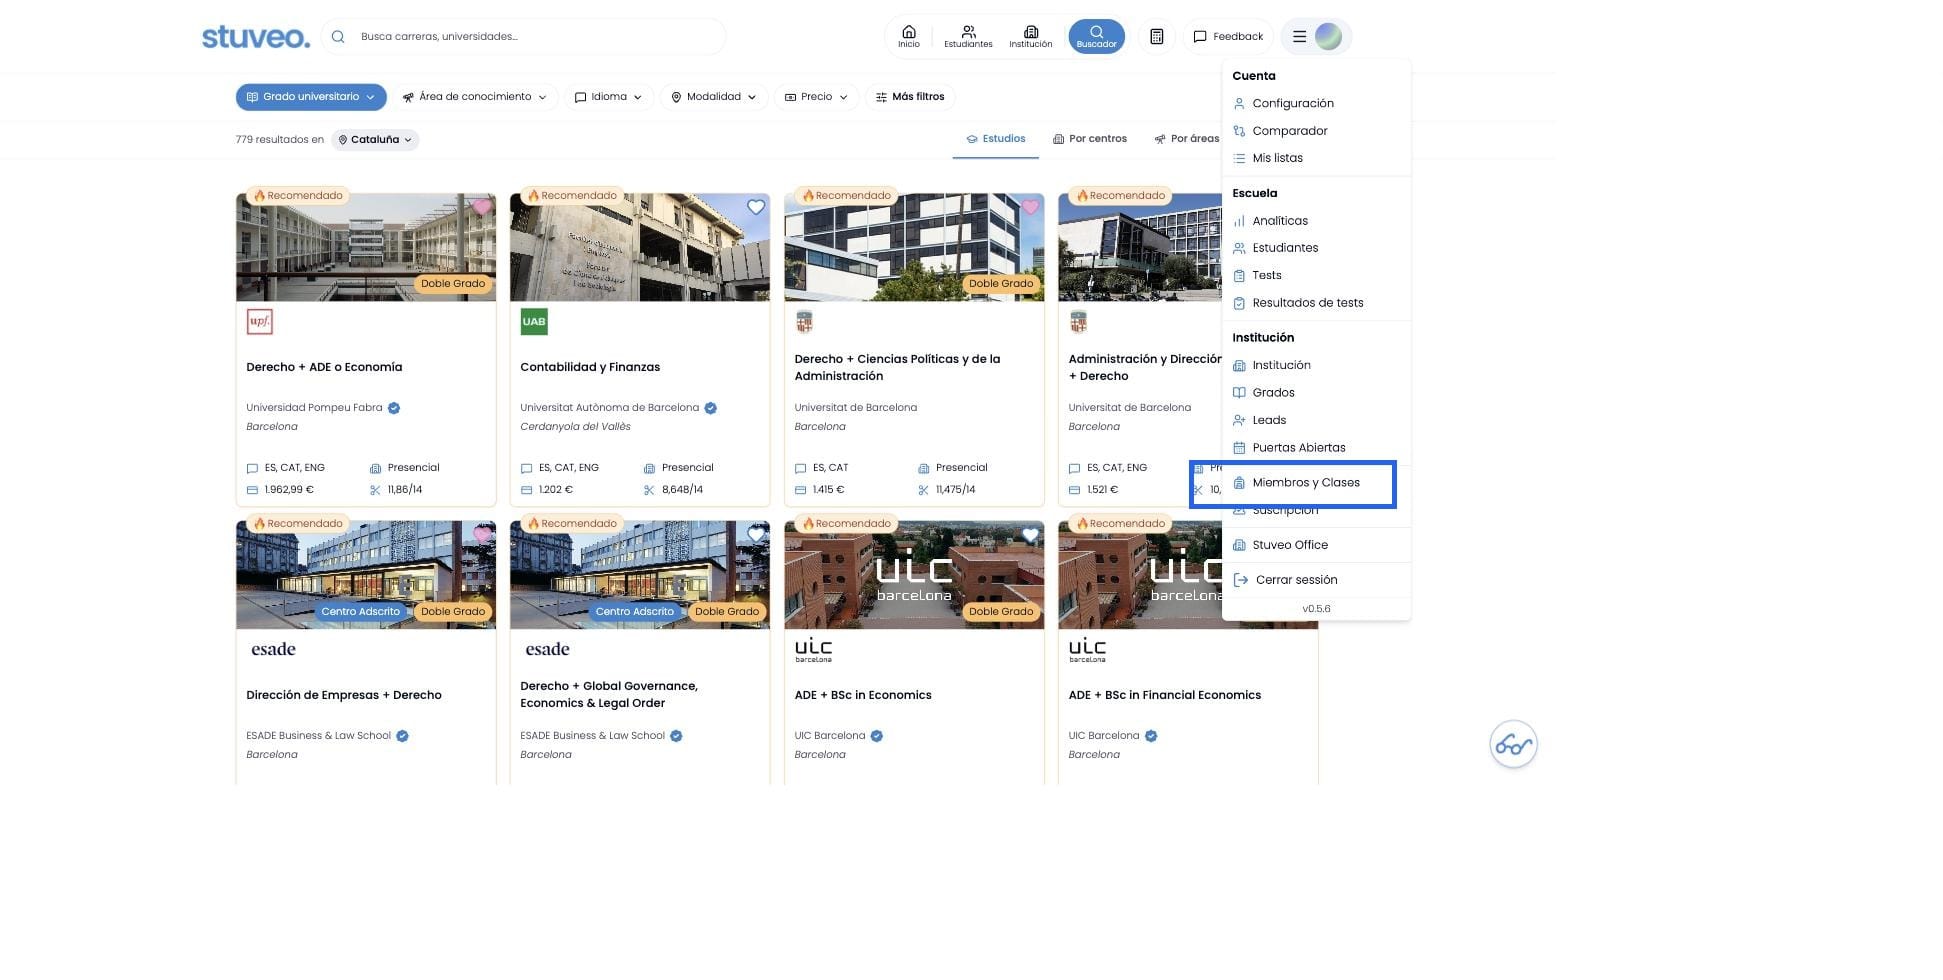The height and width of the screenshot is (980, 1943).
Task: Click ESADE verified badge on Global Governance card
Action: point(676,736)
